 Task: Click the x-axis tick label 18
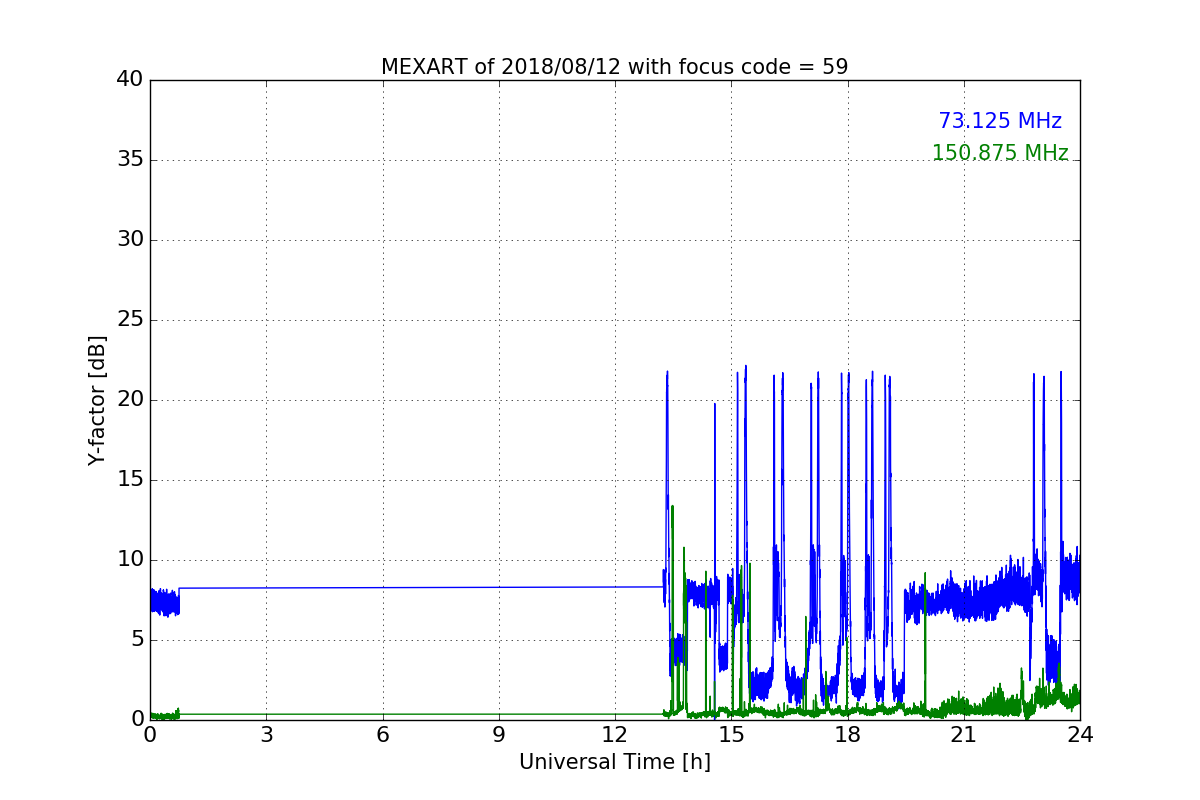click(x=847, y=735)
